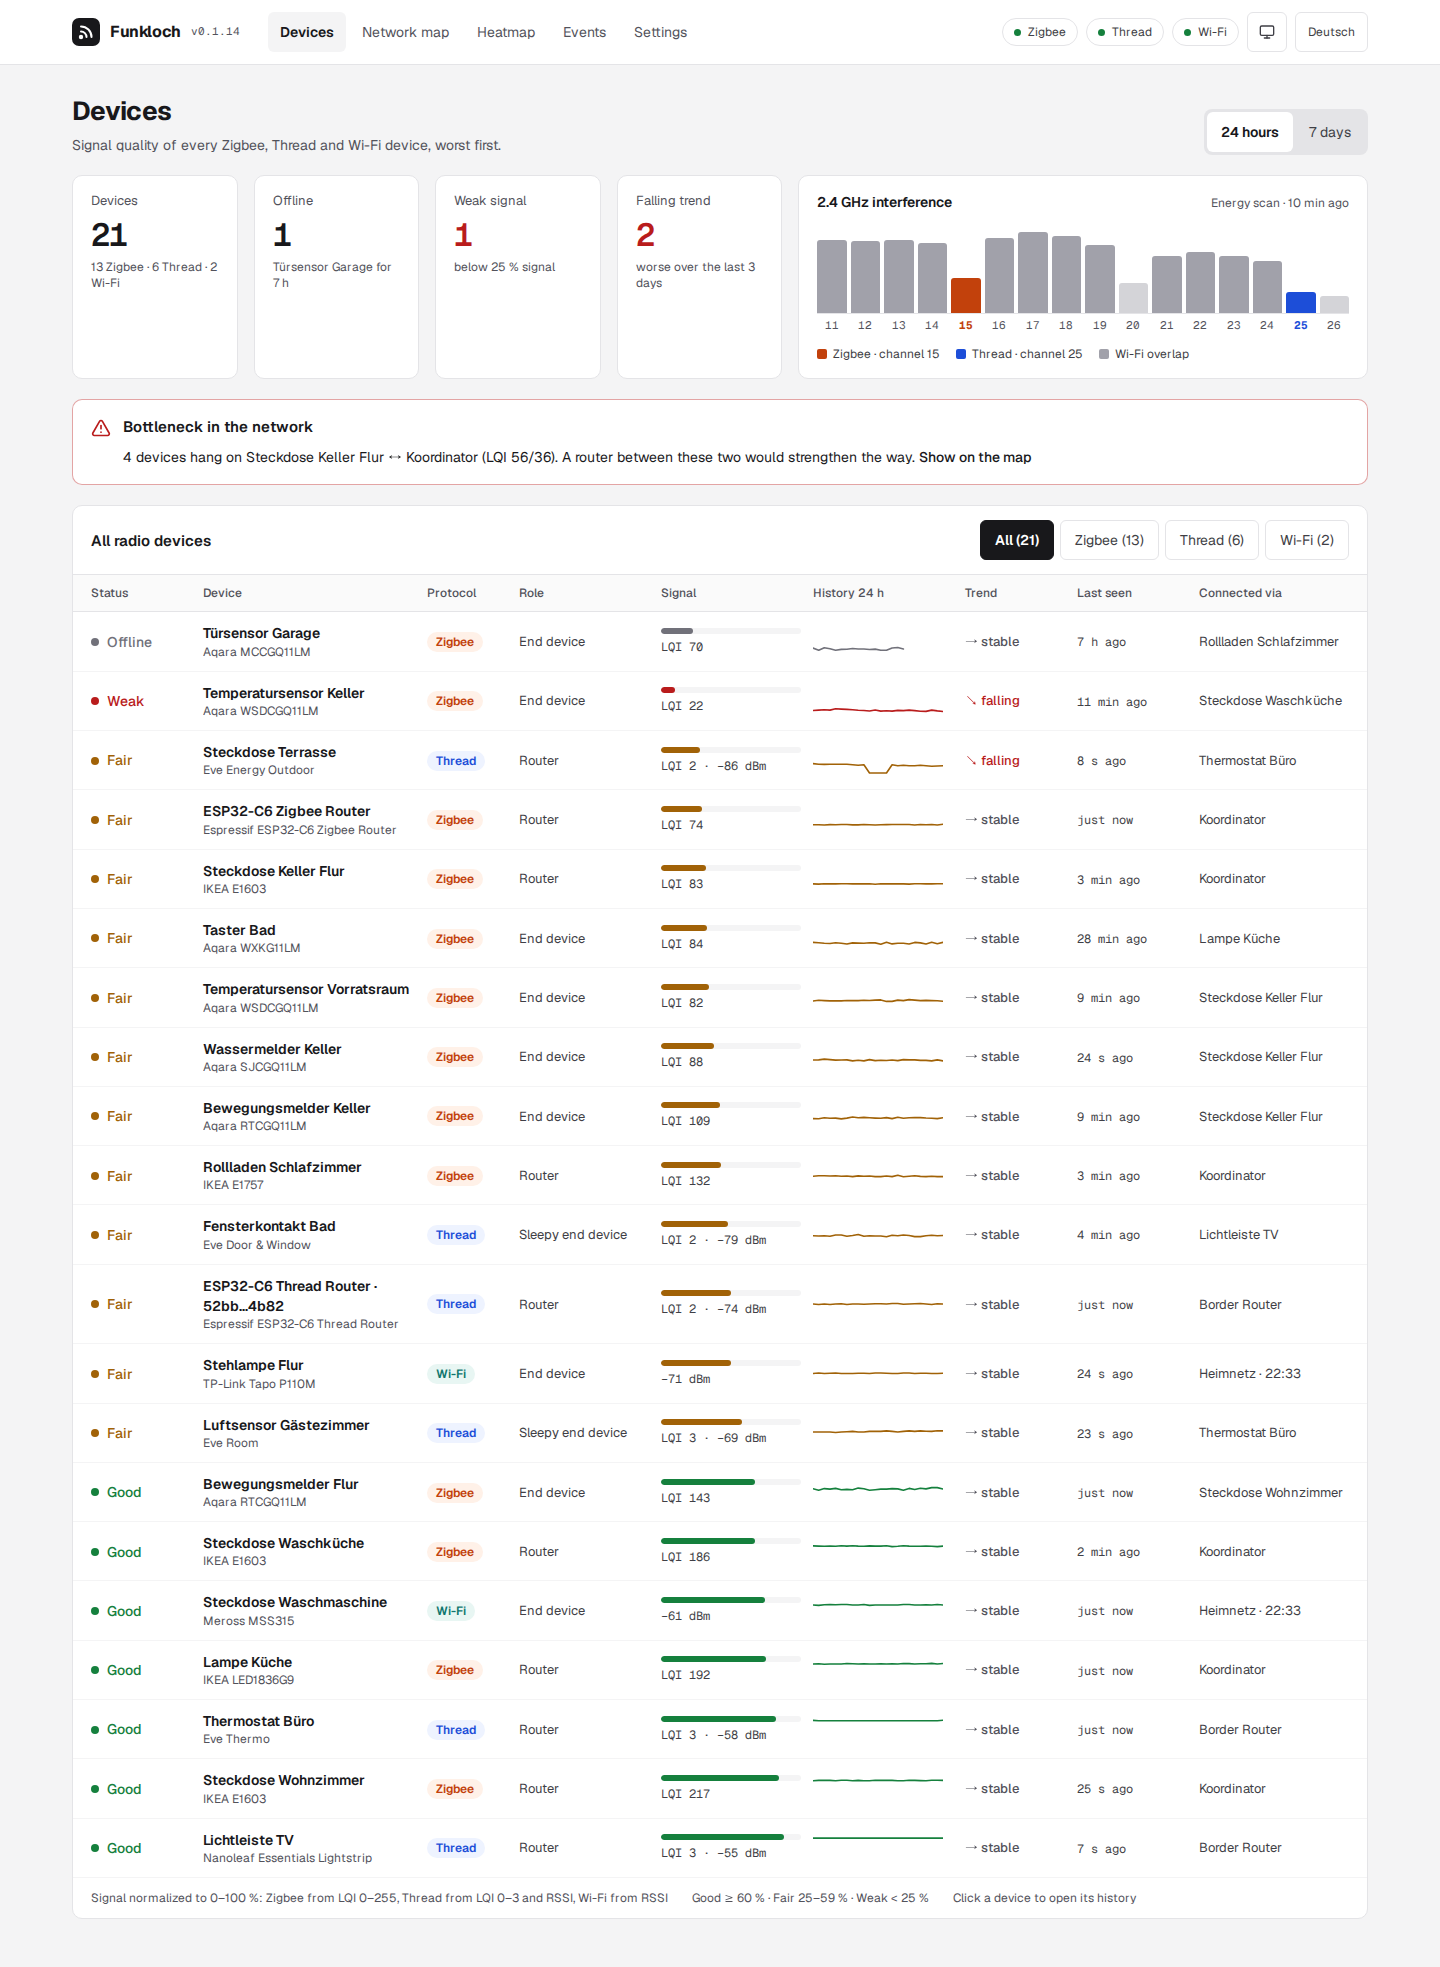
Task: Go to the Heatmap tab
Action: coord(506,32)
